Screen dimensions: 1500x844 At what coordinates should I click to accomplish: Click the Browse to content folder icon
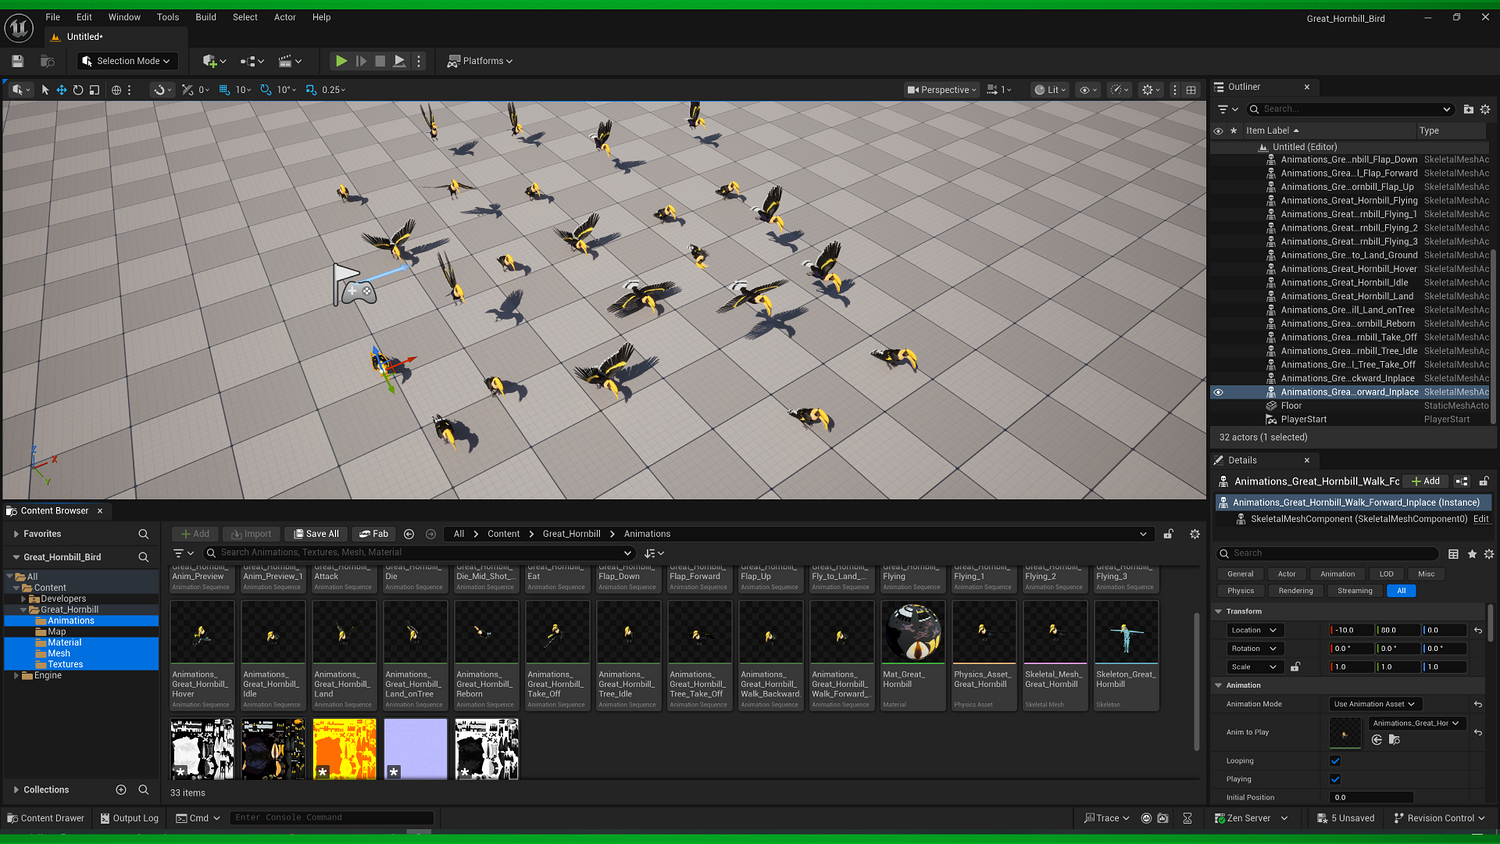[x=47, y=61]
